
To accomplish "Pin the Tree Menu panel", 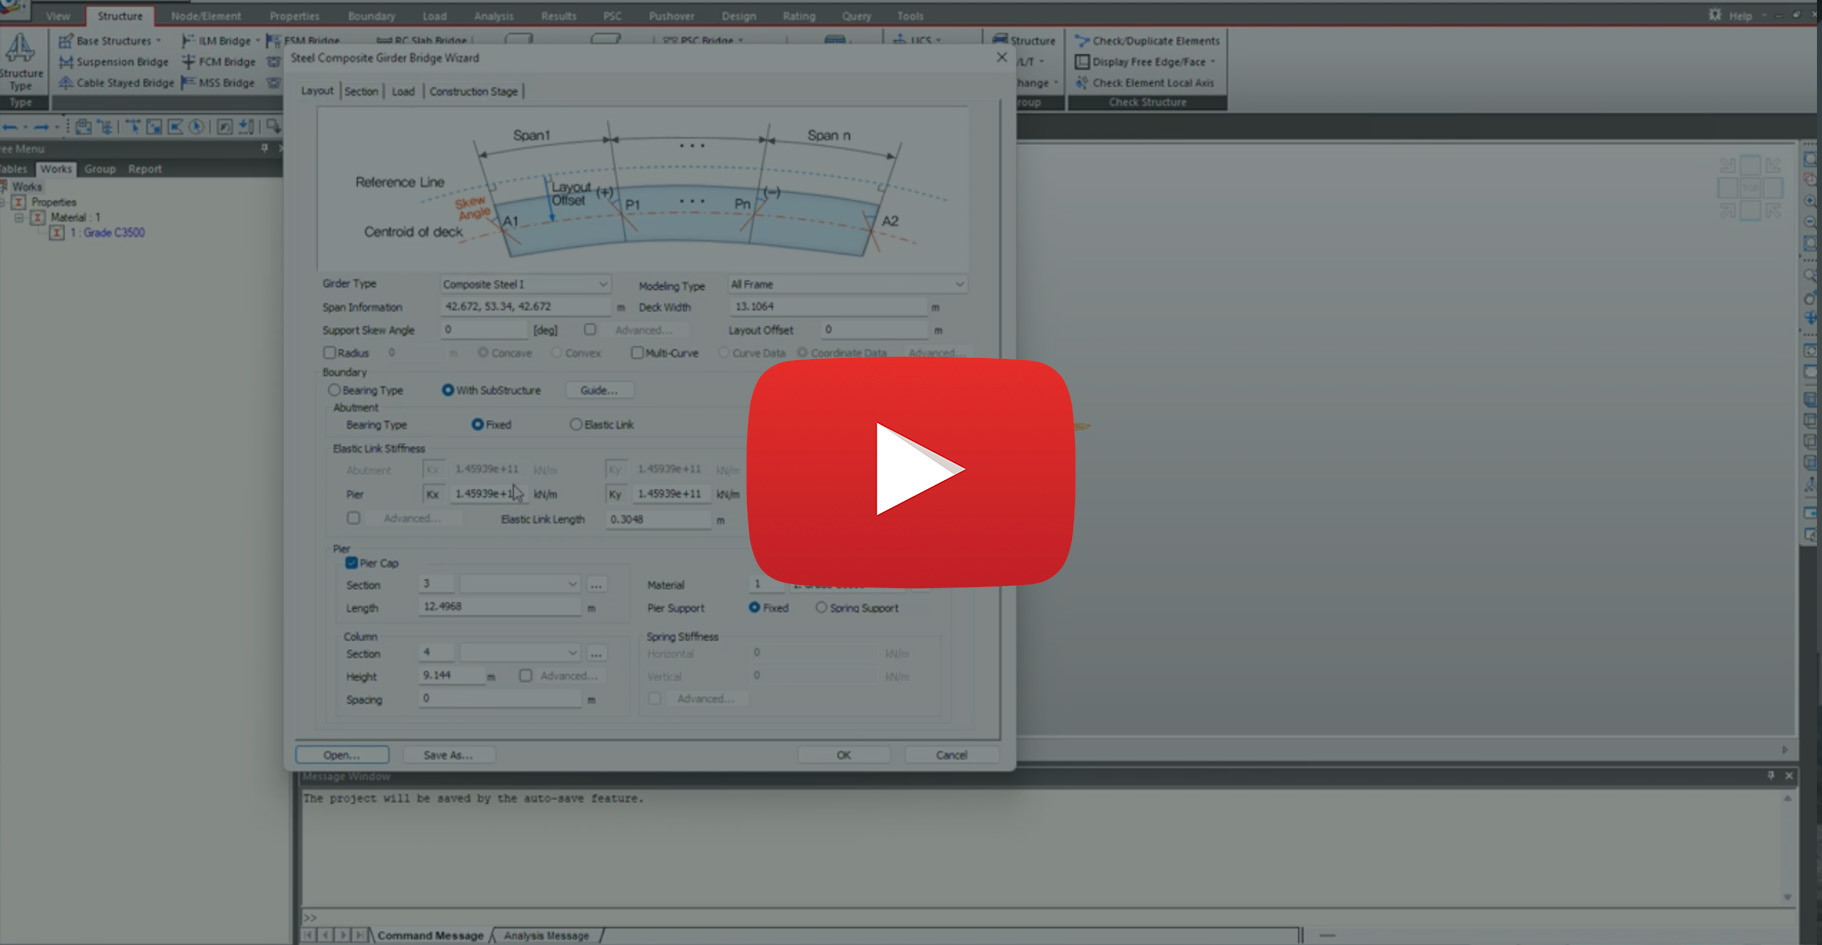I will pos(264,148).
